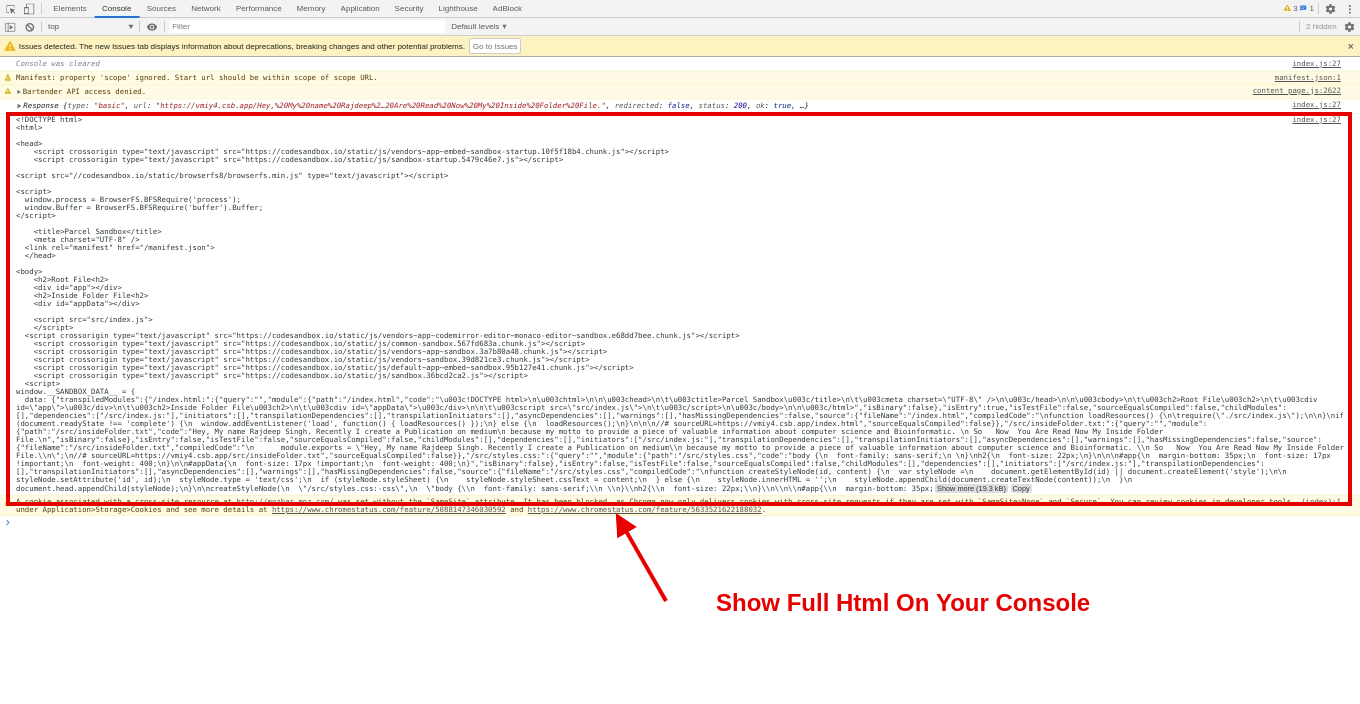Open the Lighthouse panel

click(x=457, y=8)
